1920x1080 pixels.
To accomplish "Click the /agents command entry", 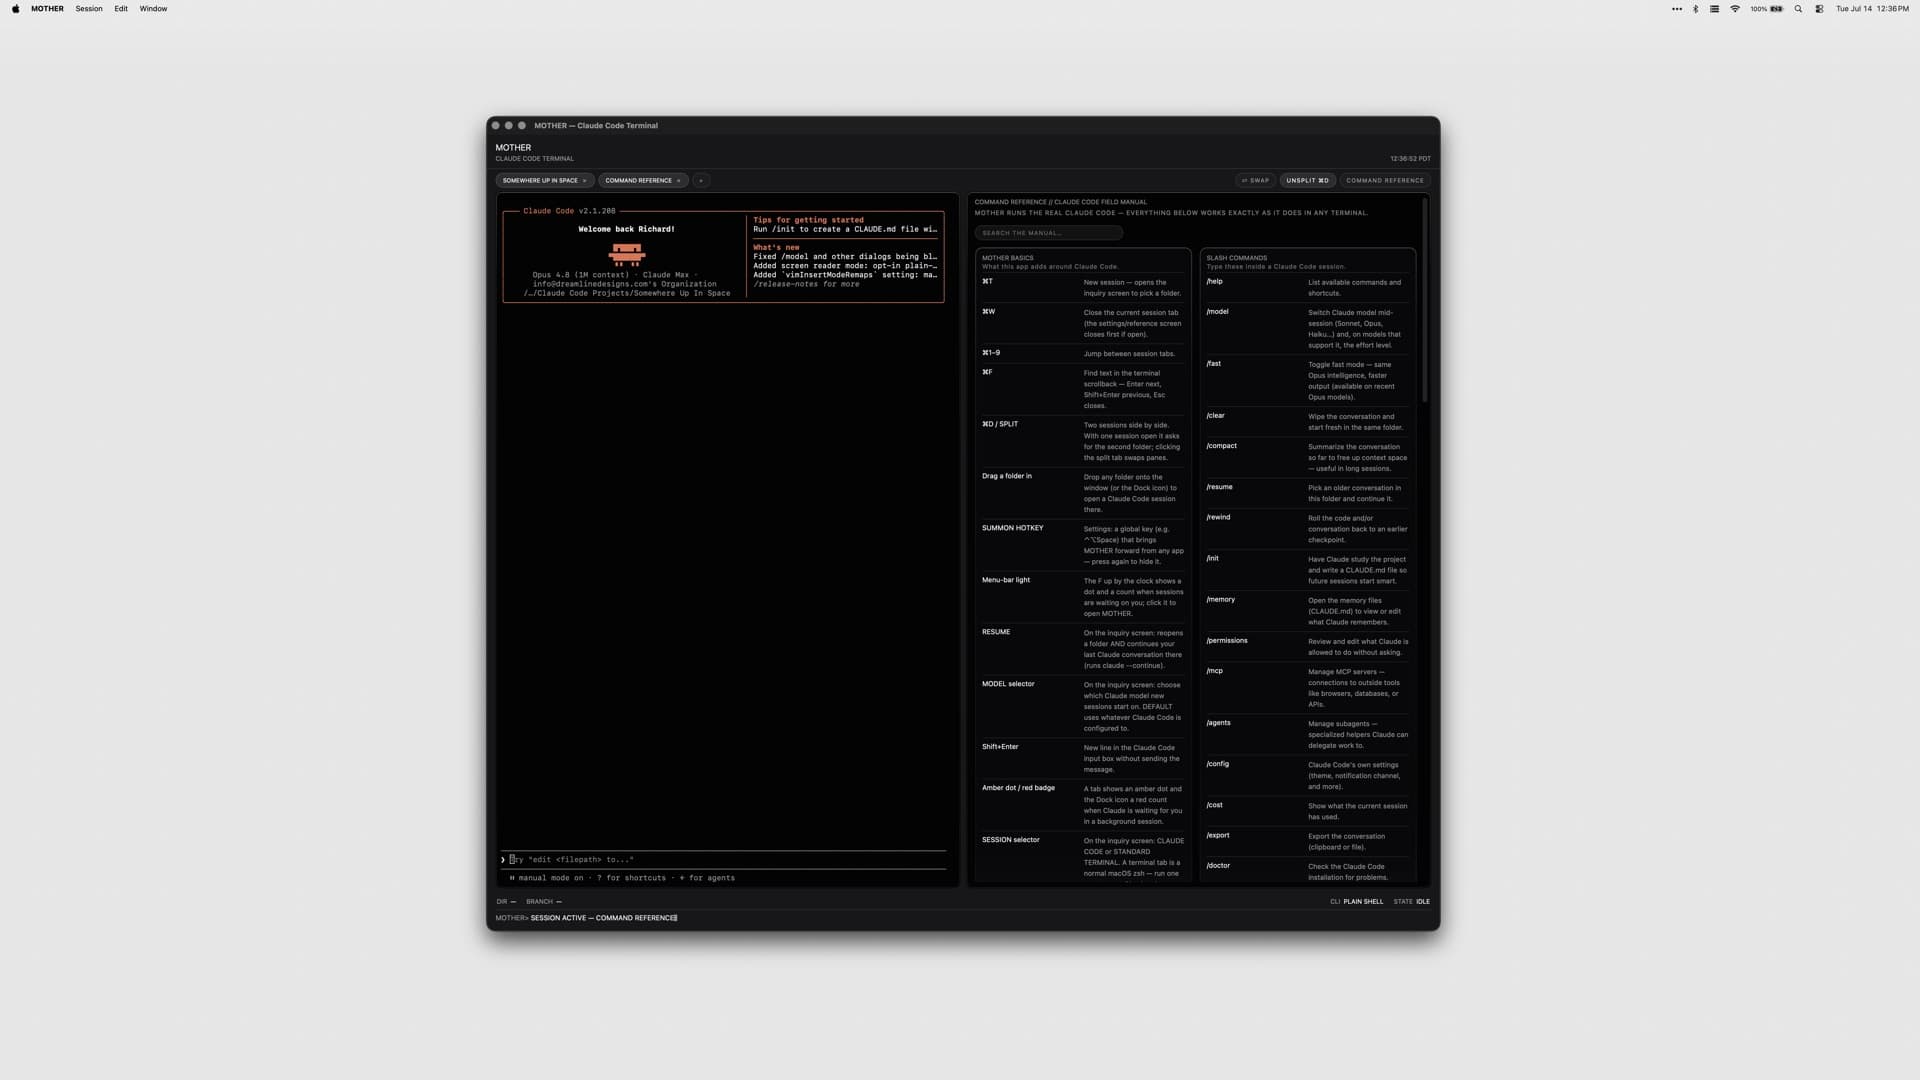I will [1307, 734].
